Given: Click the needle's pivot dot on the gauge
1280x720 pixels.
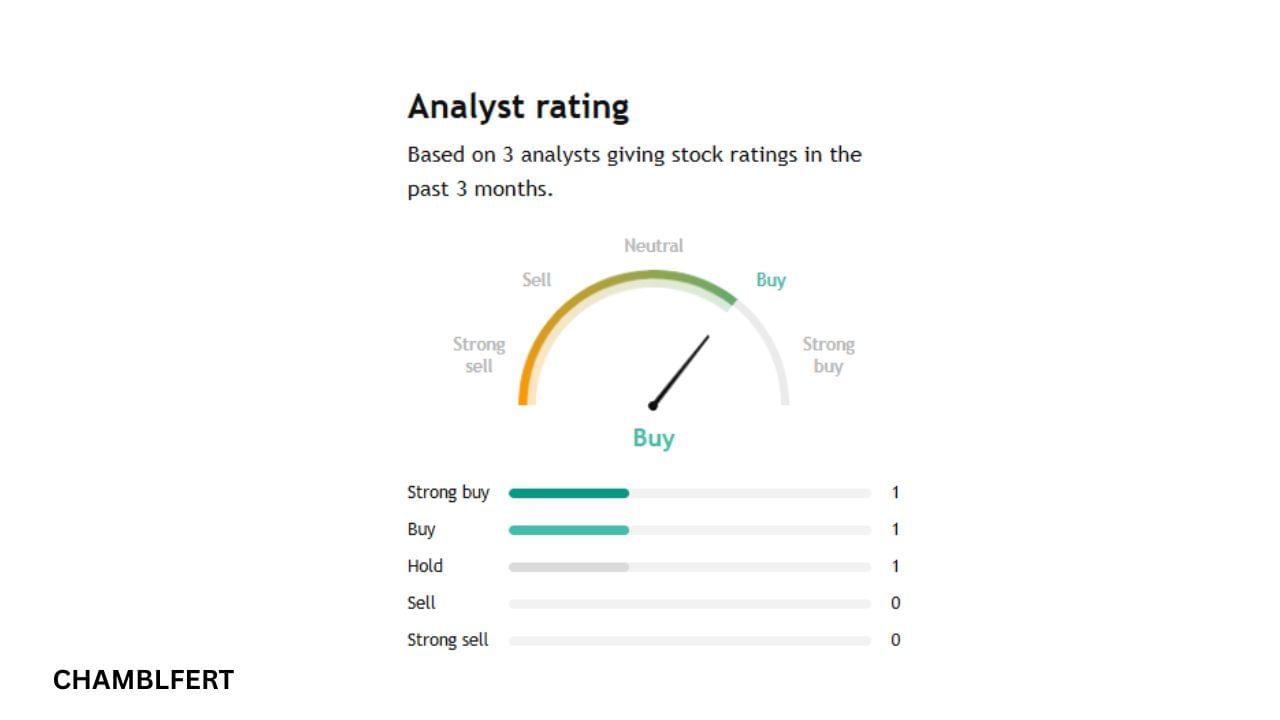Looking at the screenshot, I should (x=653, y=405).
